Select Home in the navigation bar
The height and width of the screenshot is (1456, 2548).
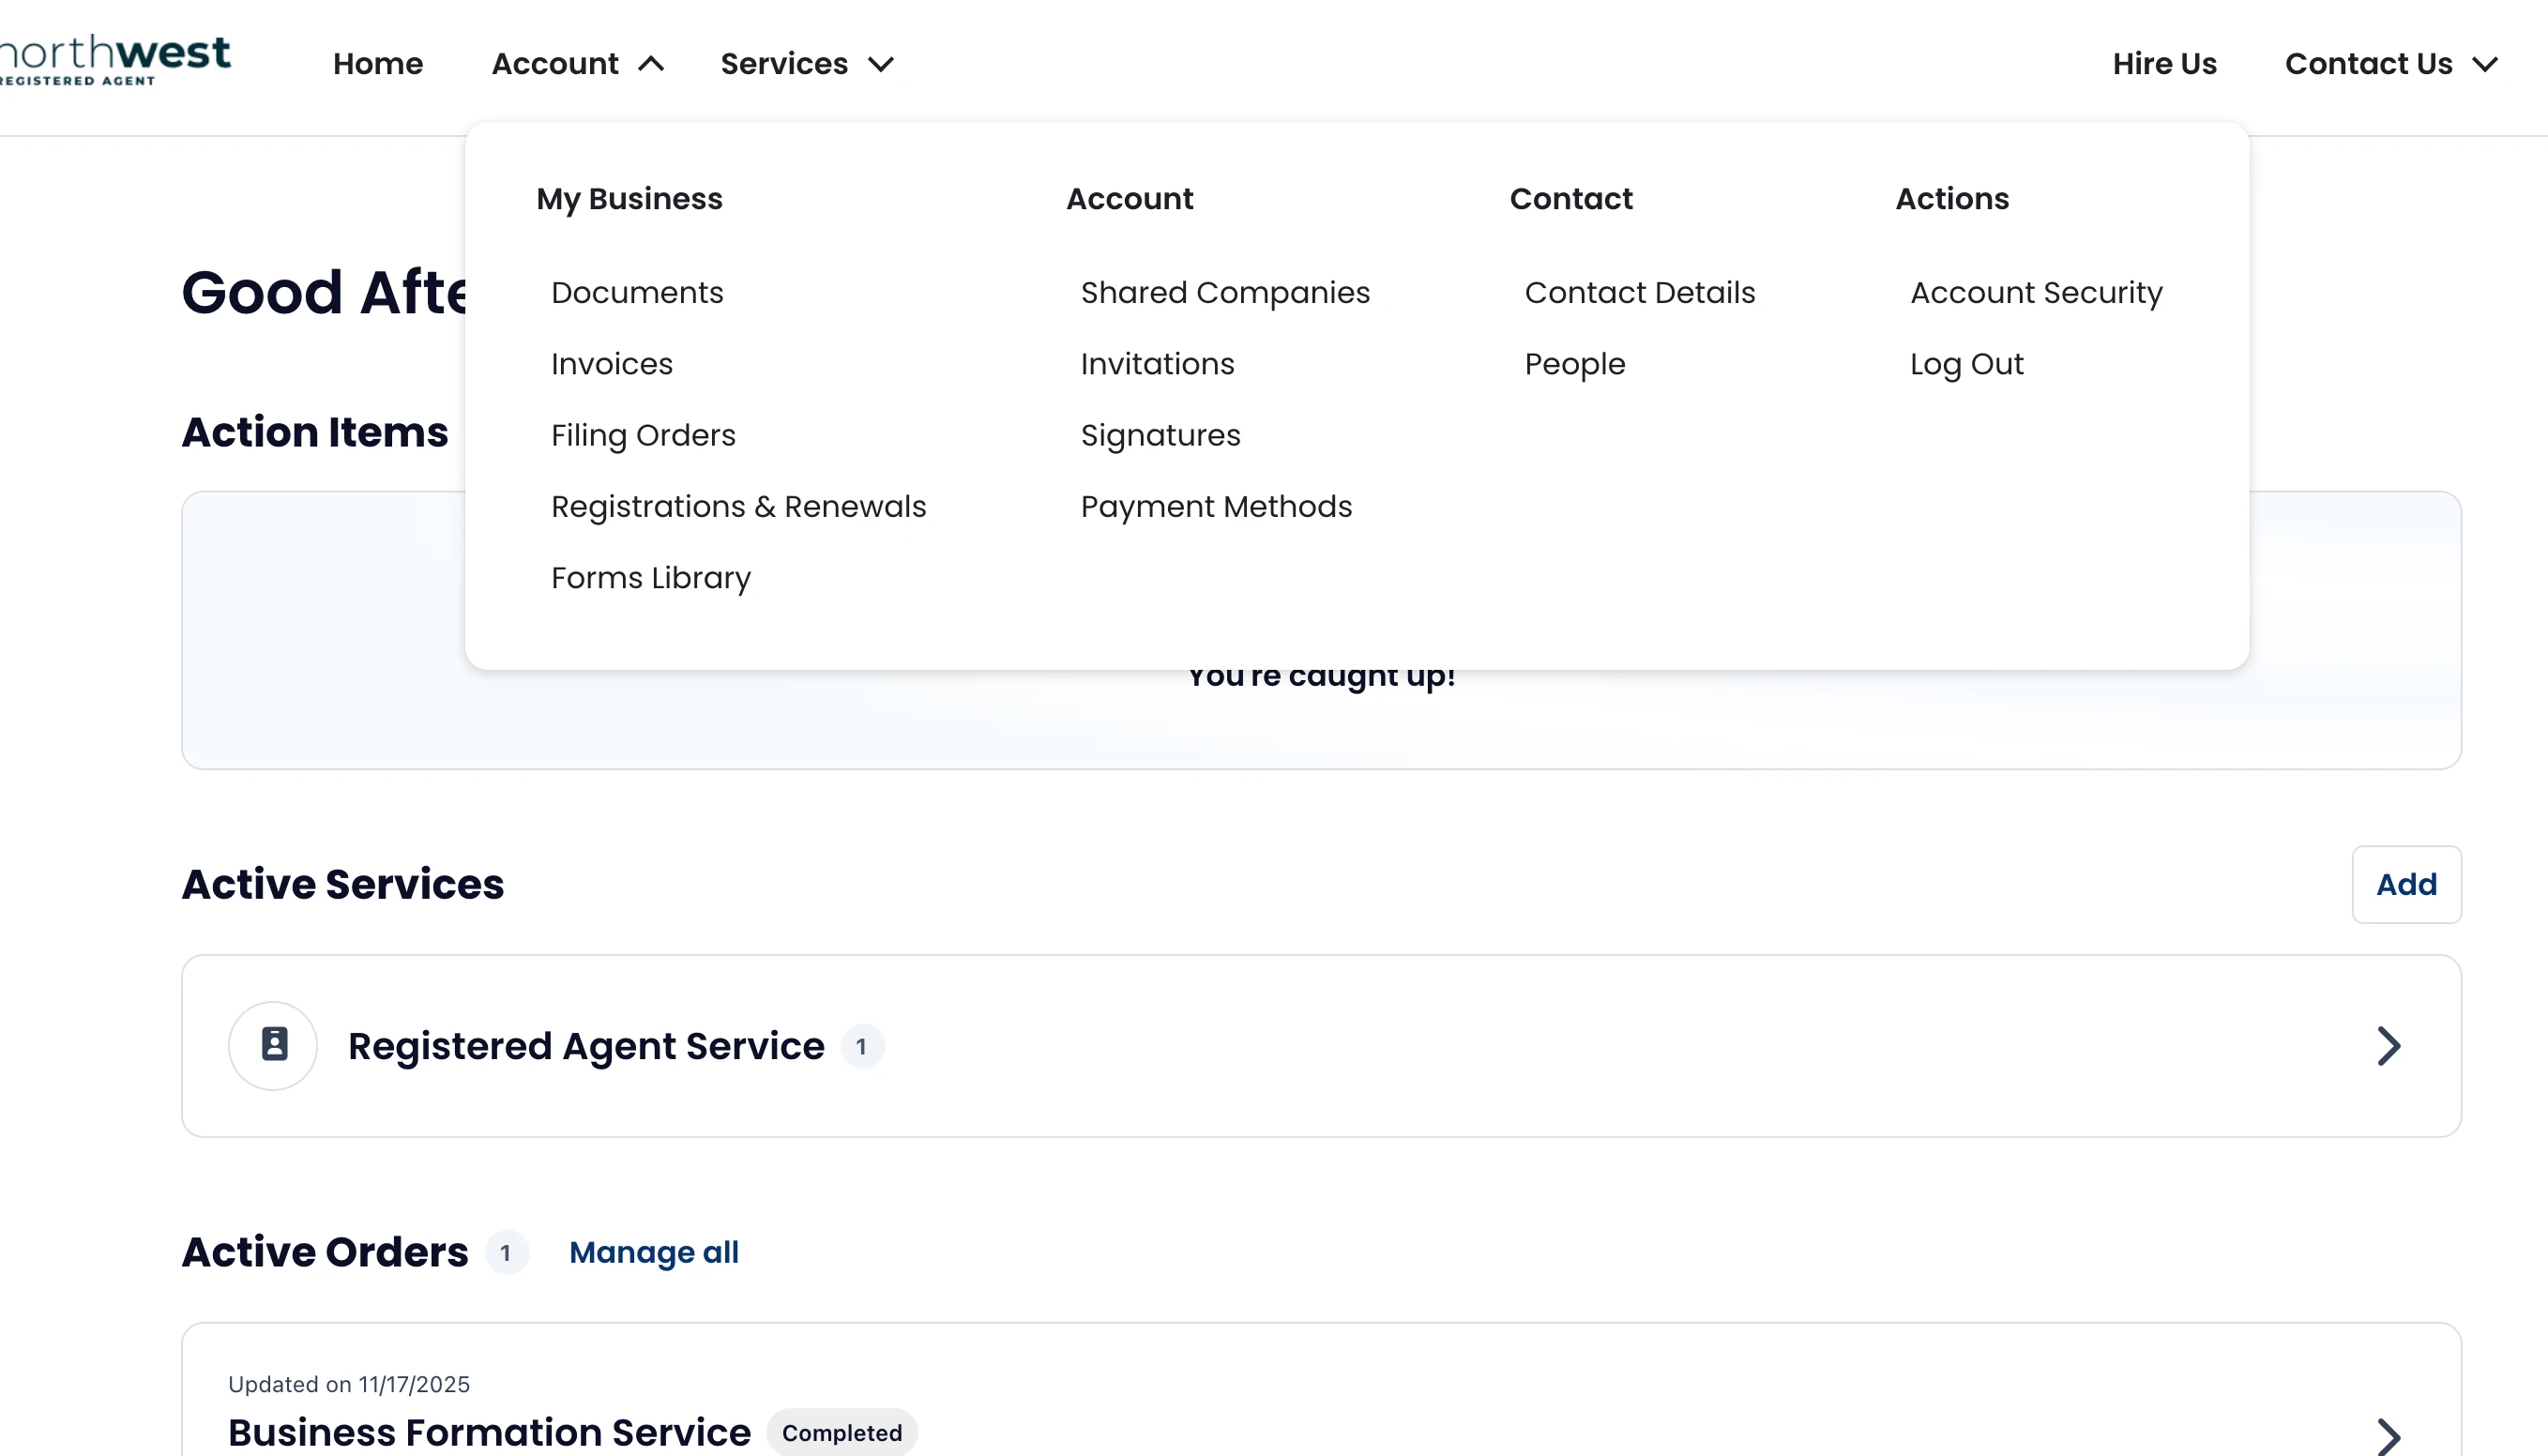pyautogui.click(x=377, y=63)
